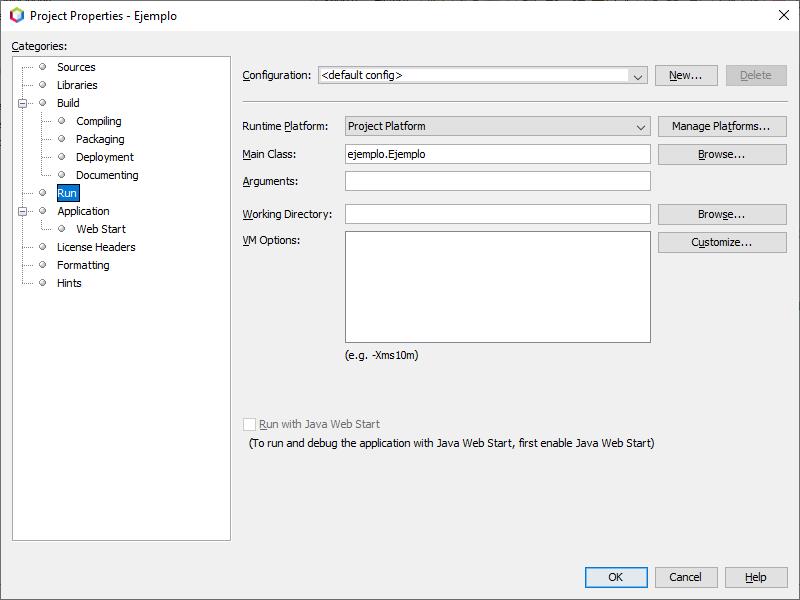Open Packaging settings
Viewport: 800px width, 600px height.
coord(100,139)
